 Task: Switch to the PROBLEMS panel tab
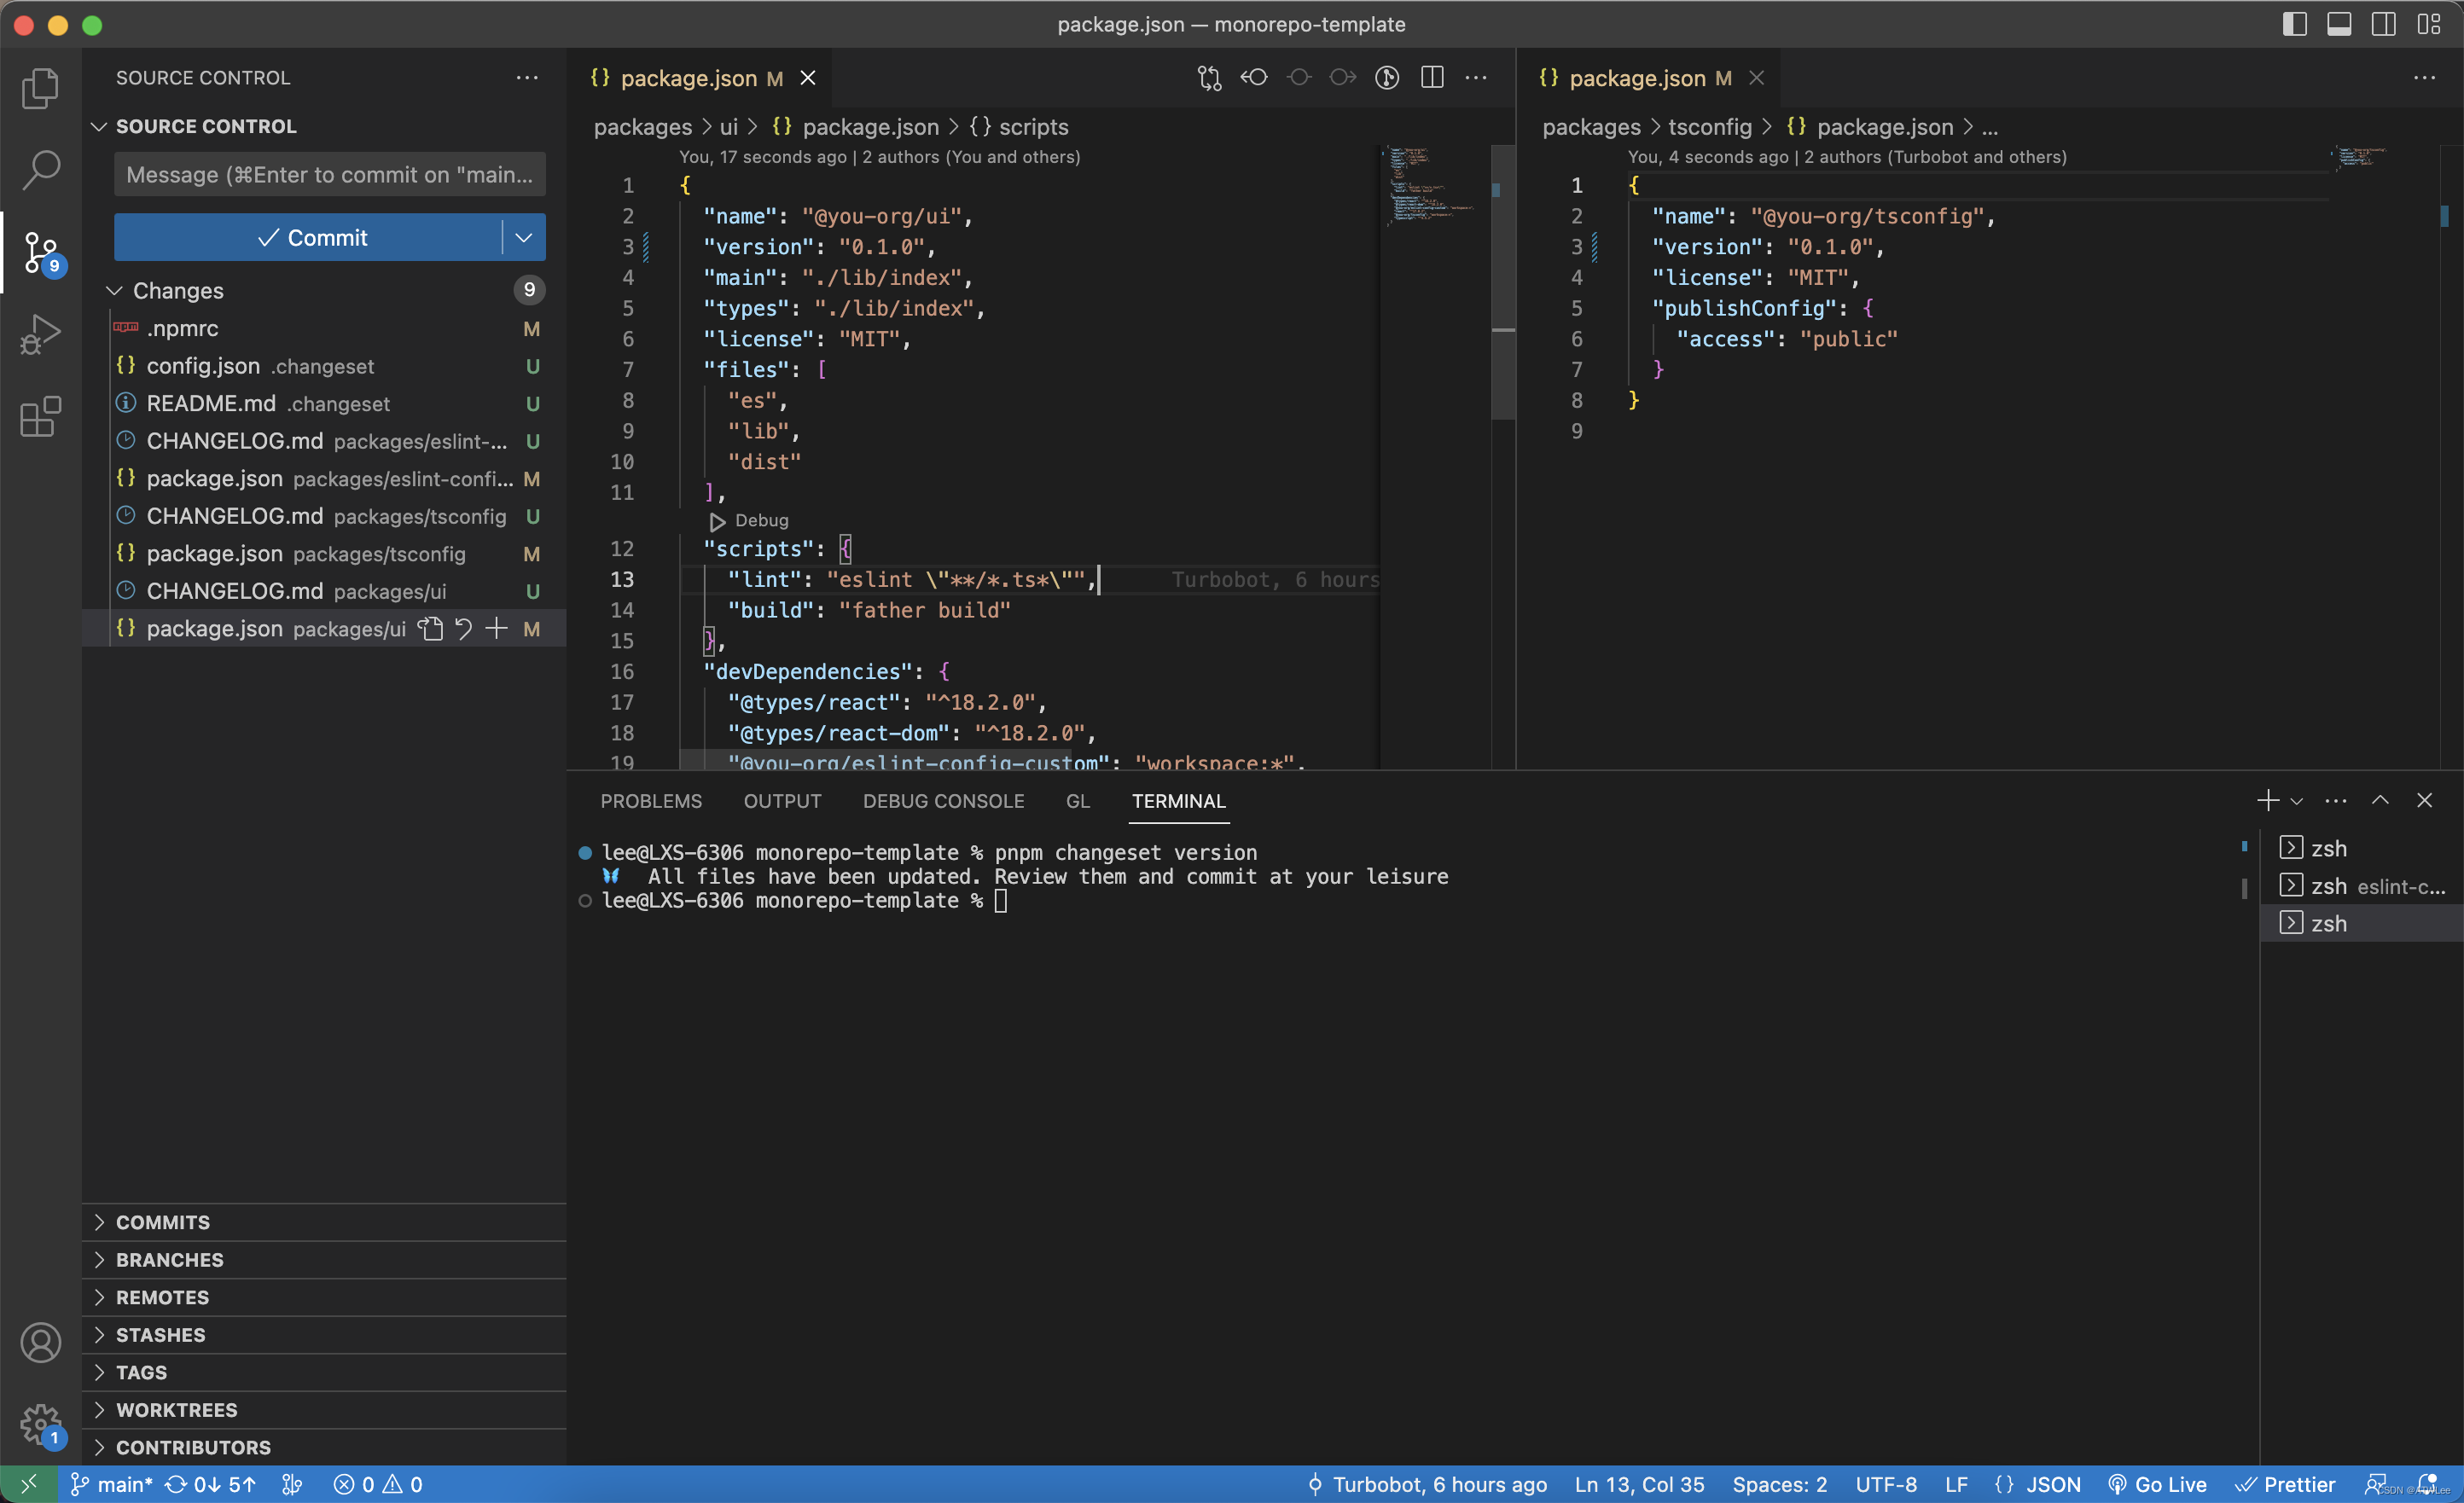[651, 801]
